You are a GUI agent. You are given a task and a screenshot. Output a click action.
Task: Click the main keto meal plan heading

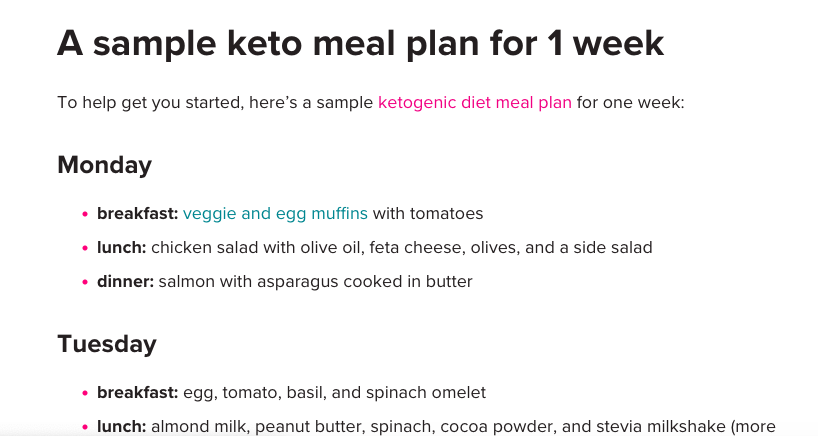tap(360, 44)
